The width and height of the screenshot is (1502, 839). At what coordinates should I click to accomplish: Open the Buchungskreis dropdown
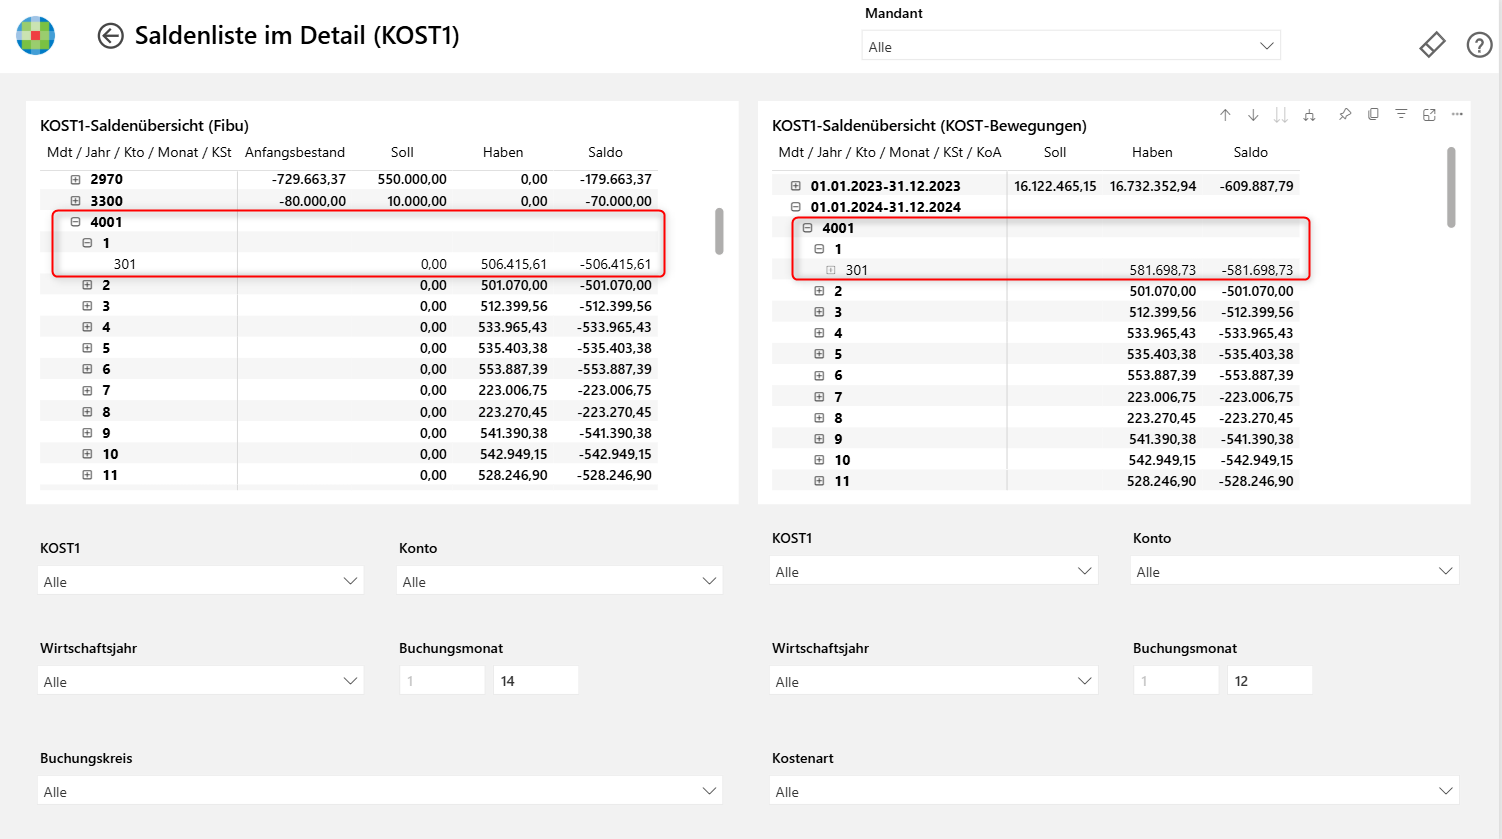point(380,792)
